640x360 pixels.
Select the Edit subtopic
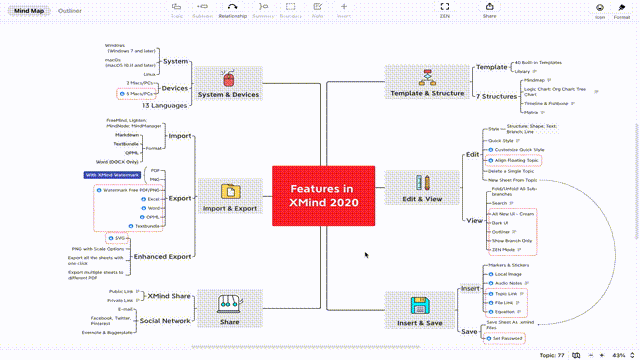coord(473,154)
